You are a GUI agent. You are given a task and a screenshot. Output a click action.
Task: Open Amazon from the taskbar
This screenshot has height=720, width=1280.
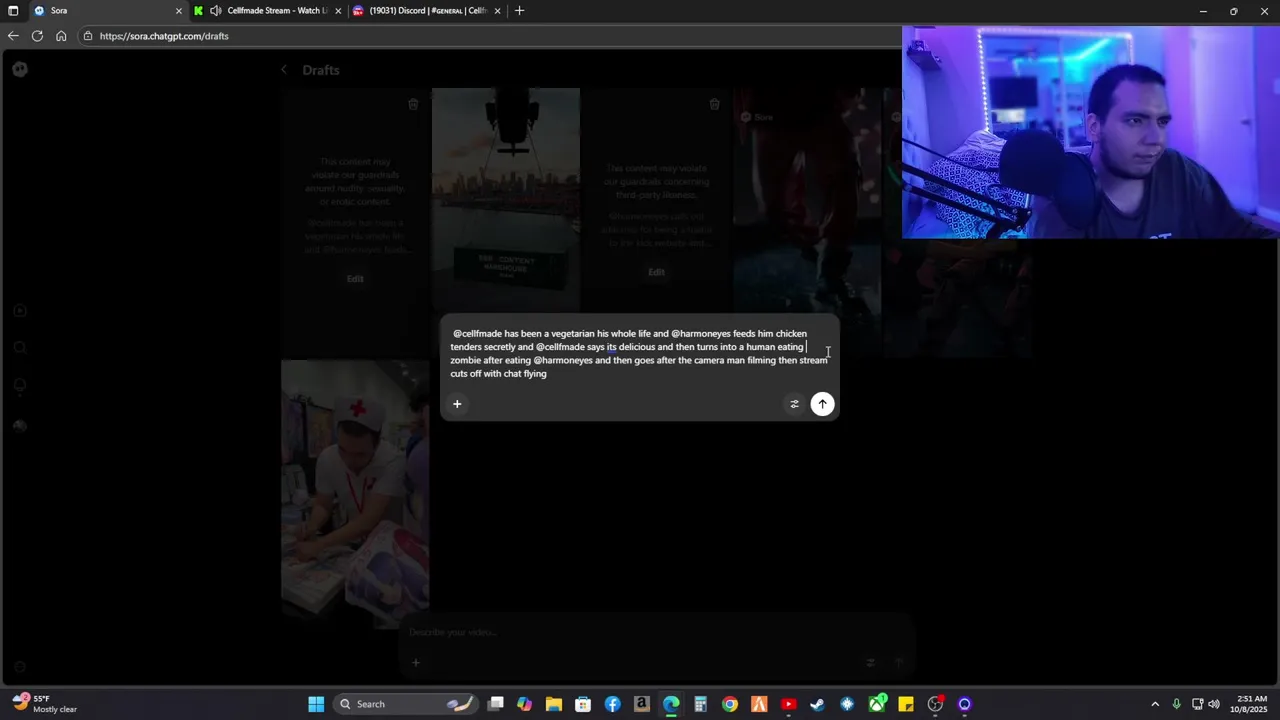point(642,704)
